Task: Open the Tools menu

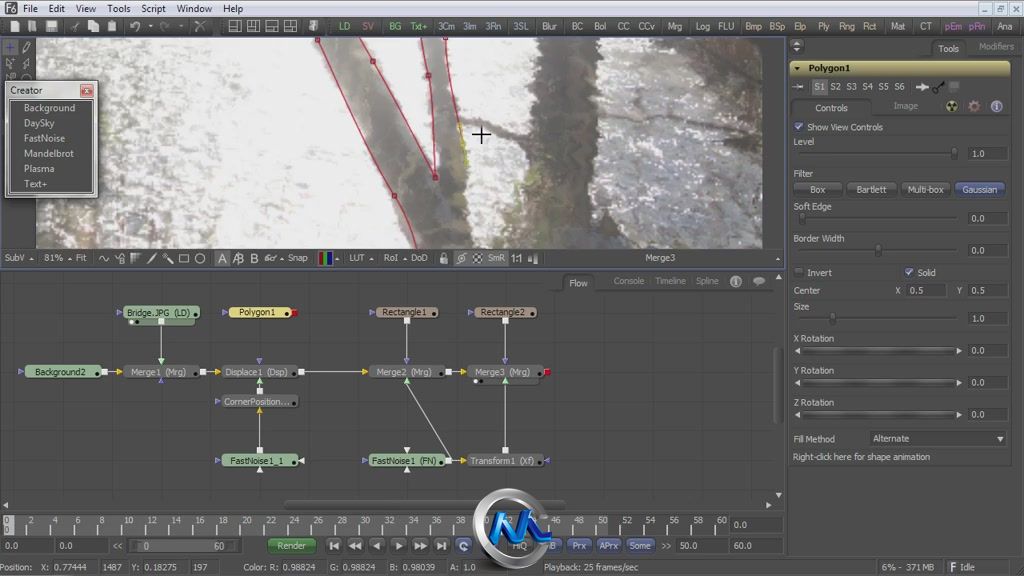Action: pyautogui.click(x=118, y=8)
